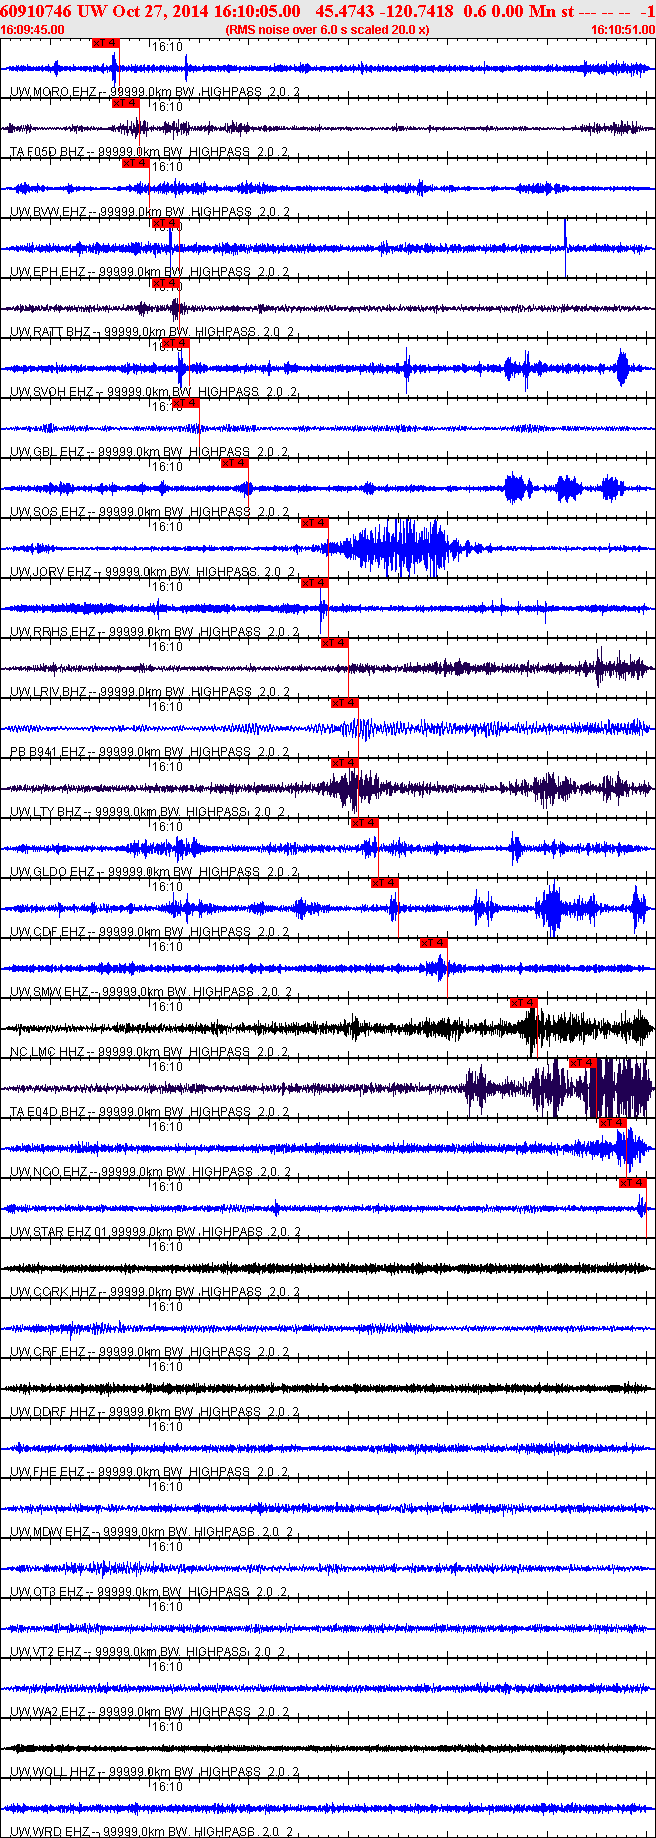This screenshot has width=656, height=1838.
Task: Click the UW.CRF.EHZ station label
Action: [150, 1352]
